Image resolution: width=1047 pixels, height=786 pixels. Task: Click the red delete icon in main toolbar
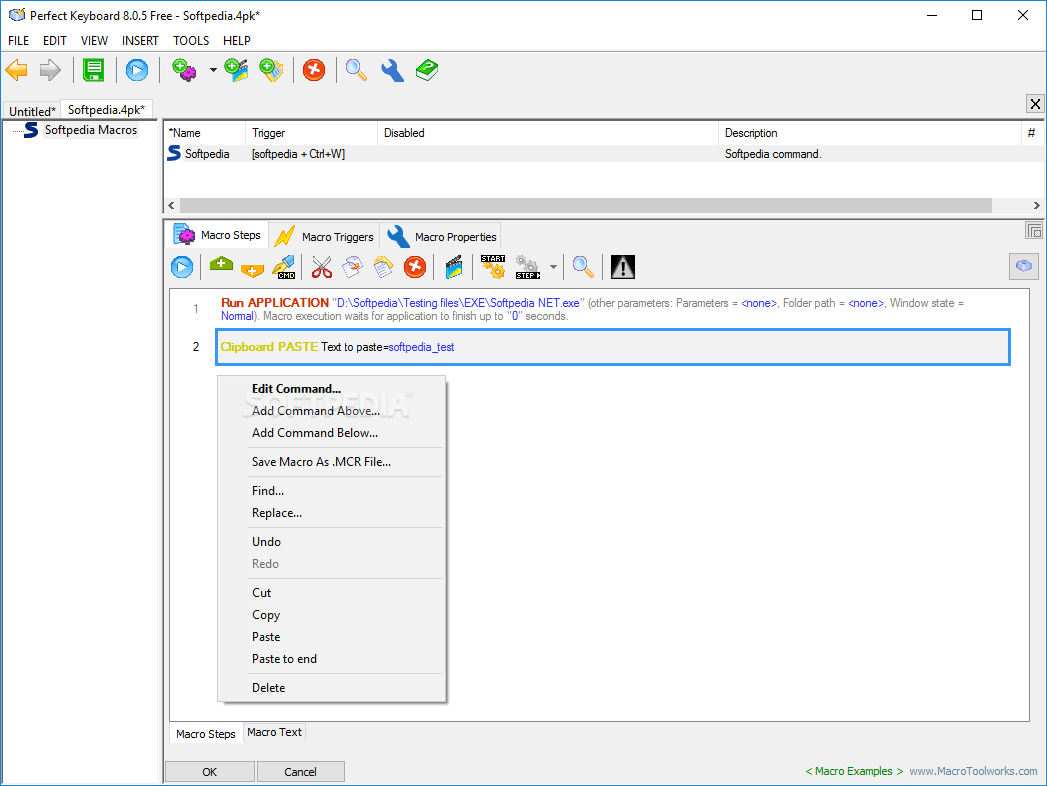click(314, 70)
